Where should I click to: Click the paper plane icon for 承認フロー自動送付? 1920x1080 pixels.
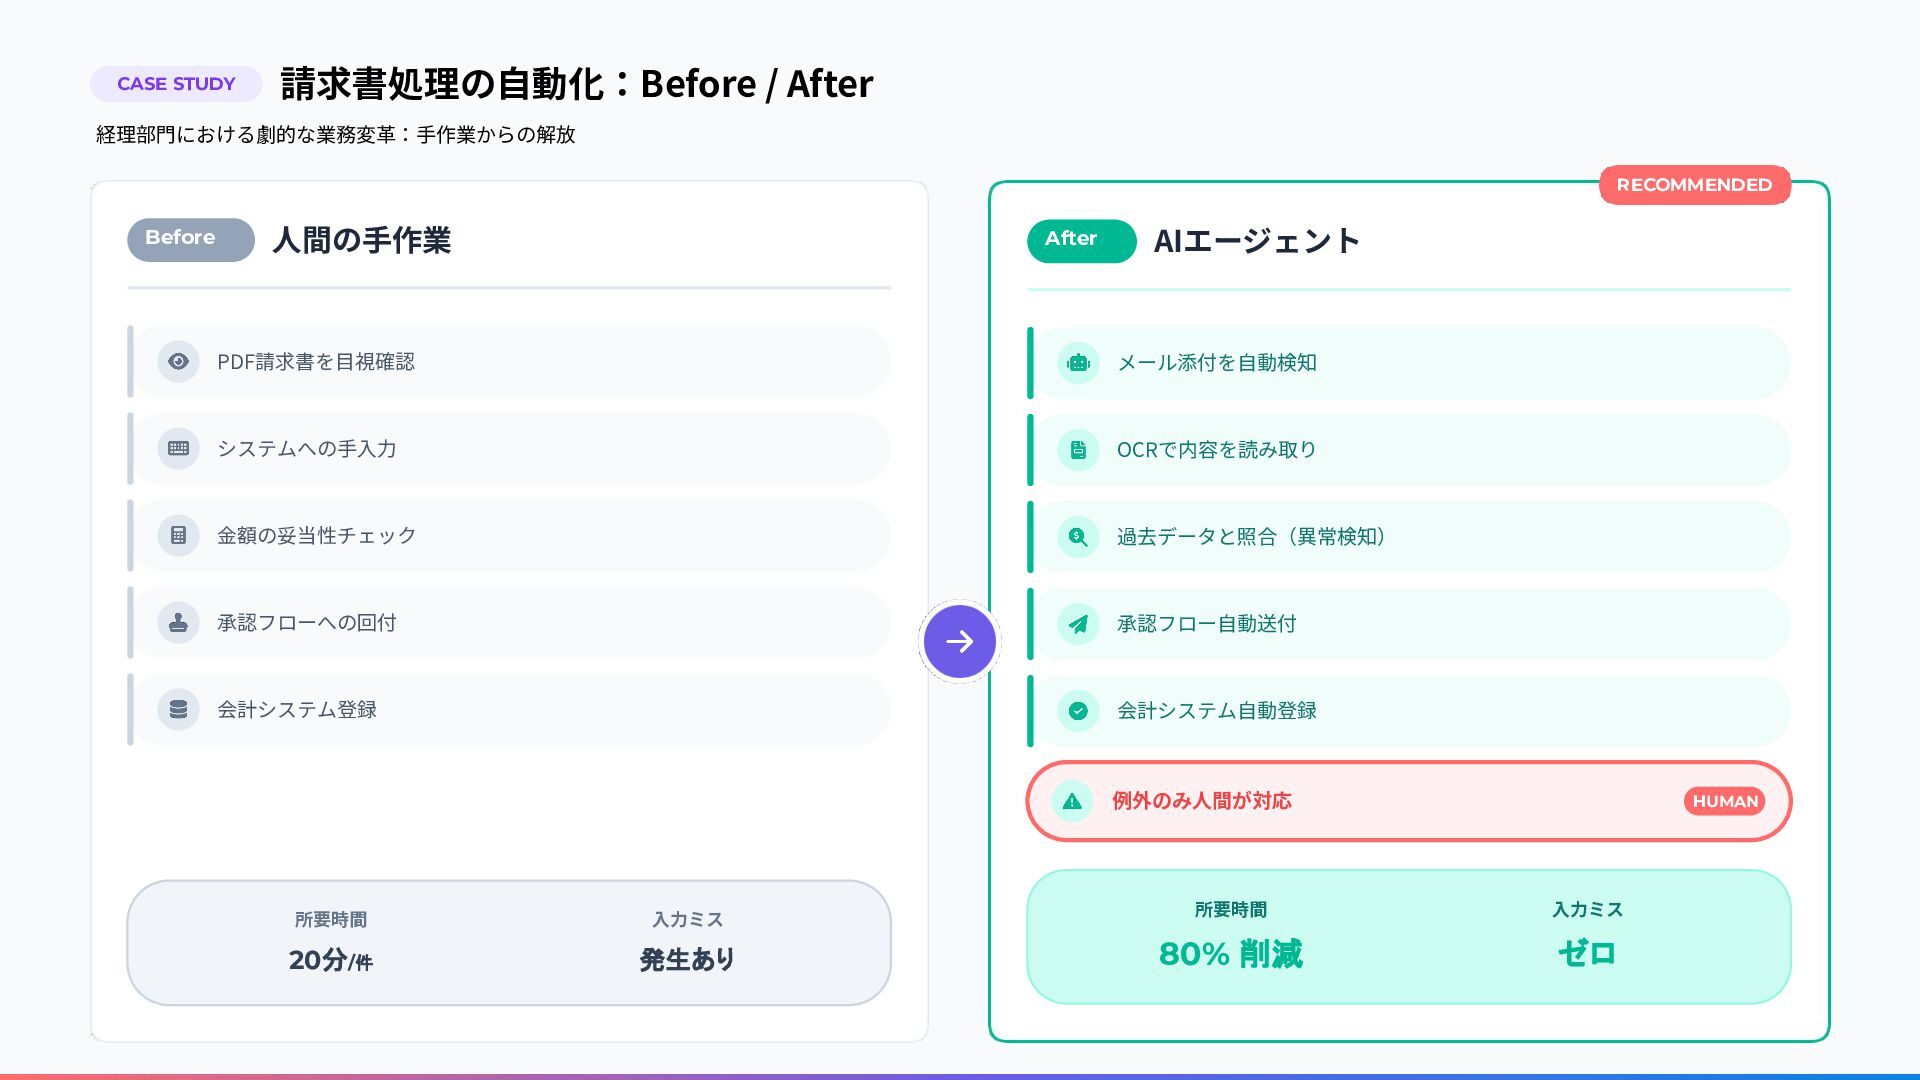click(1078, 624)
